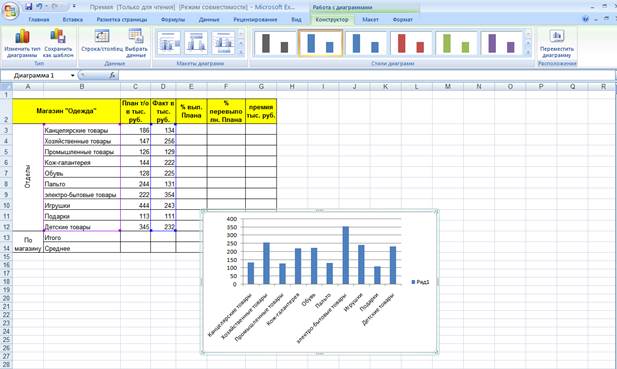The image size is (617, 369).
Task: Undo the last action in quick access toolbar
Action: coord(39,6)
